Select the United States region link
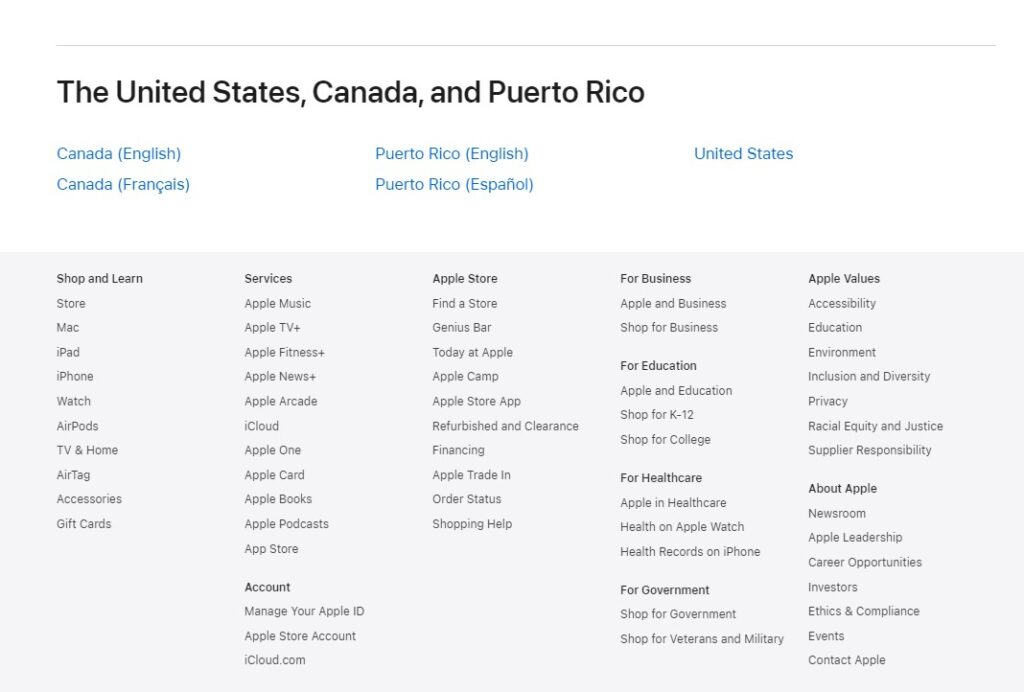Viewport: 1024px width, 692px height. [x=743, y=154]
